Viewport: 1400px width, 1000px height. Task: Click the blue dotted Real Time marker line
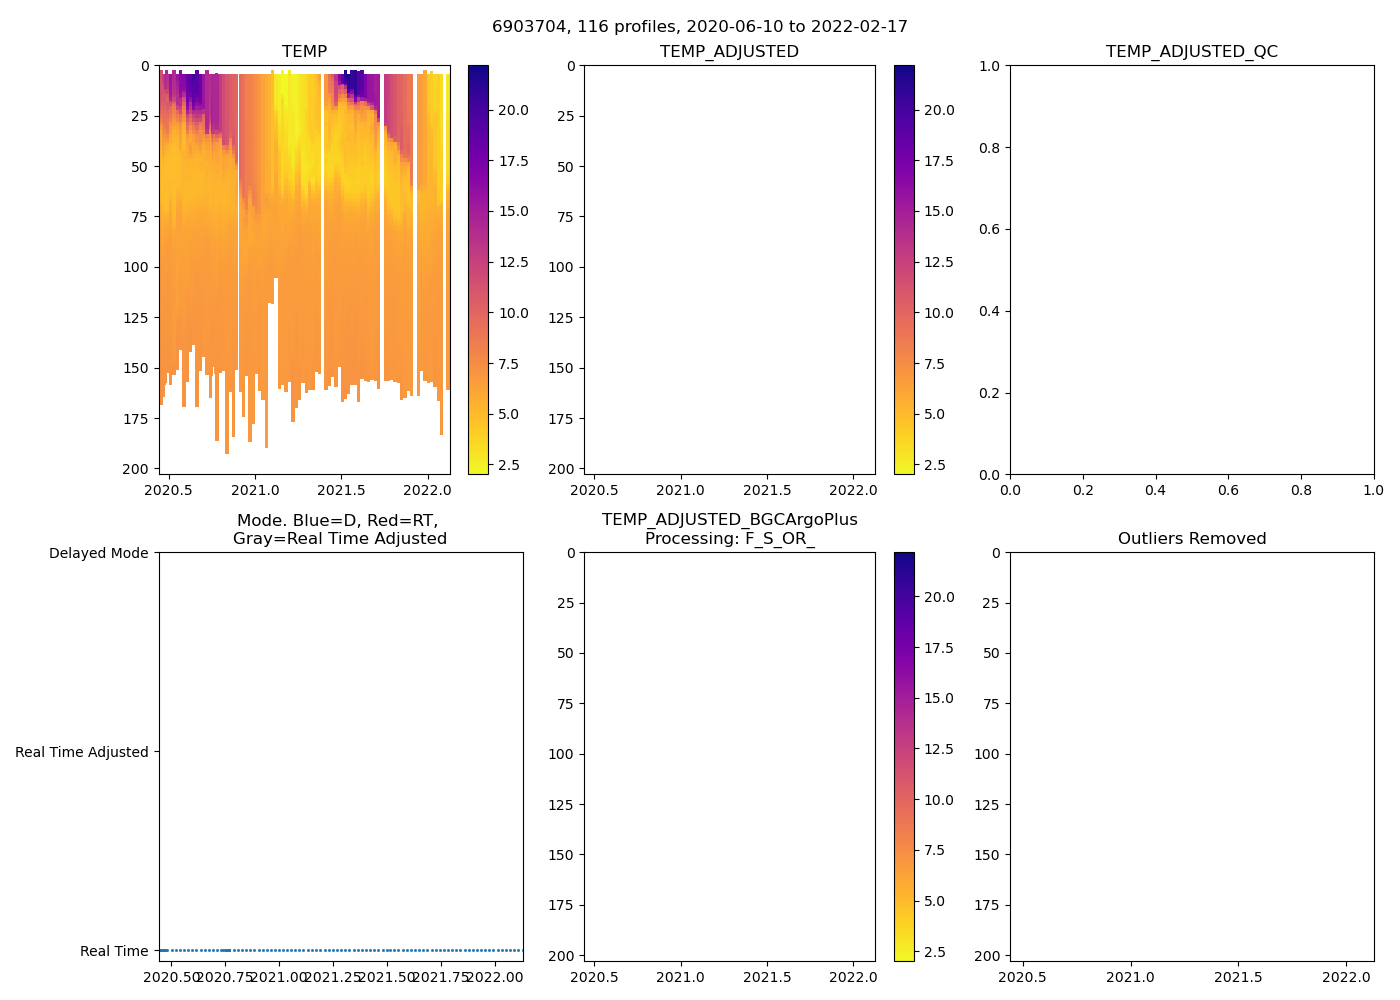click(x=340, y=950)
